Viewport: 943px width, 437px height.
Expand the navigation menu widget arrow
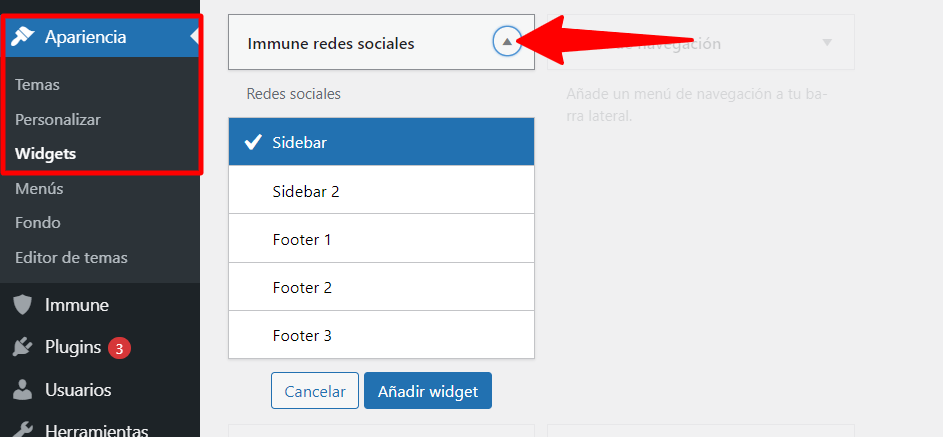(826, 43)
